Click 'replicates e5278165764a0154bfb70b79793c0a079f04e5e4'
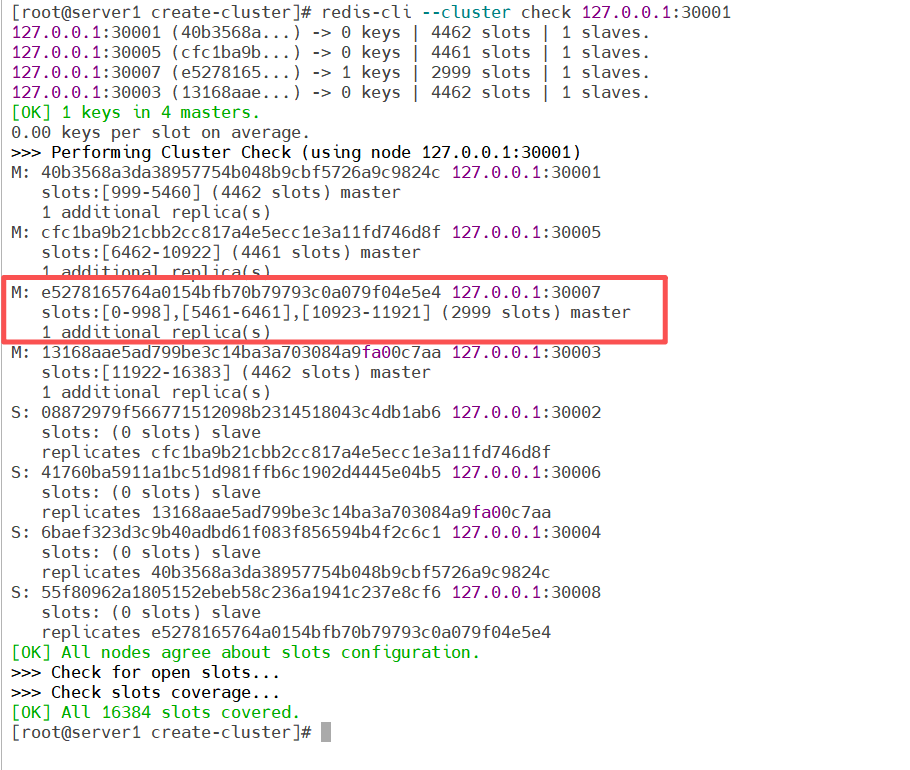The width and height of the screenshot is (910, 770). [x=296, y=632]
